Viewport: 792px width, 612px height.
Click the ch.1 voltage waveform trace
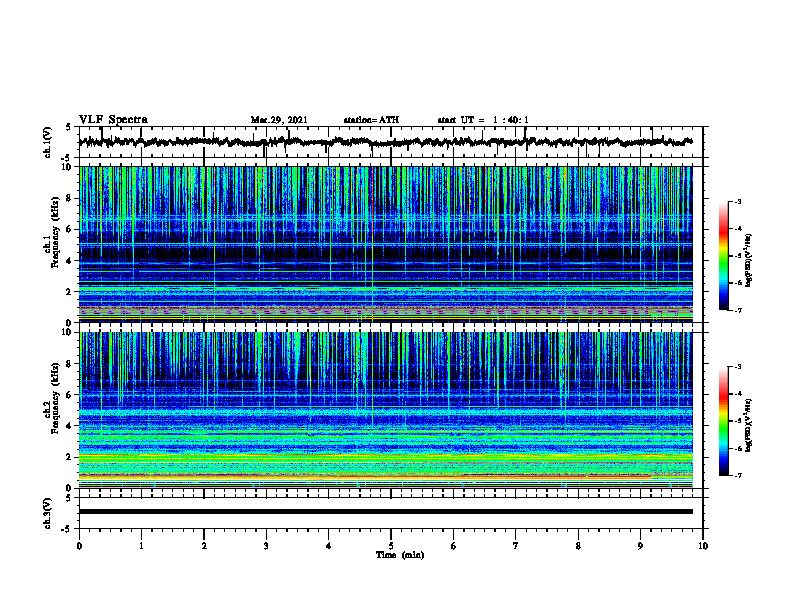click(386, 142)
